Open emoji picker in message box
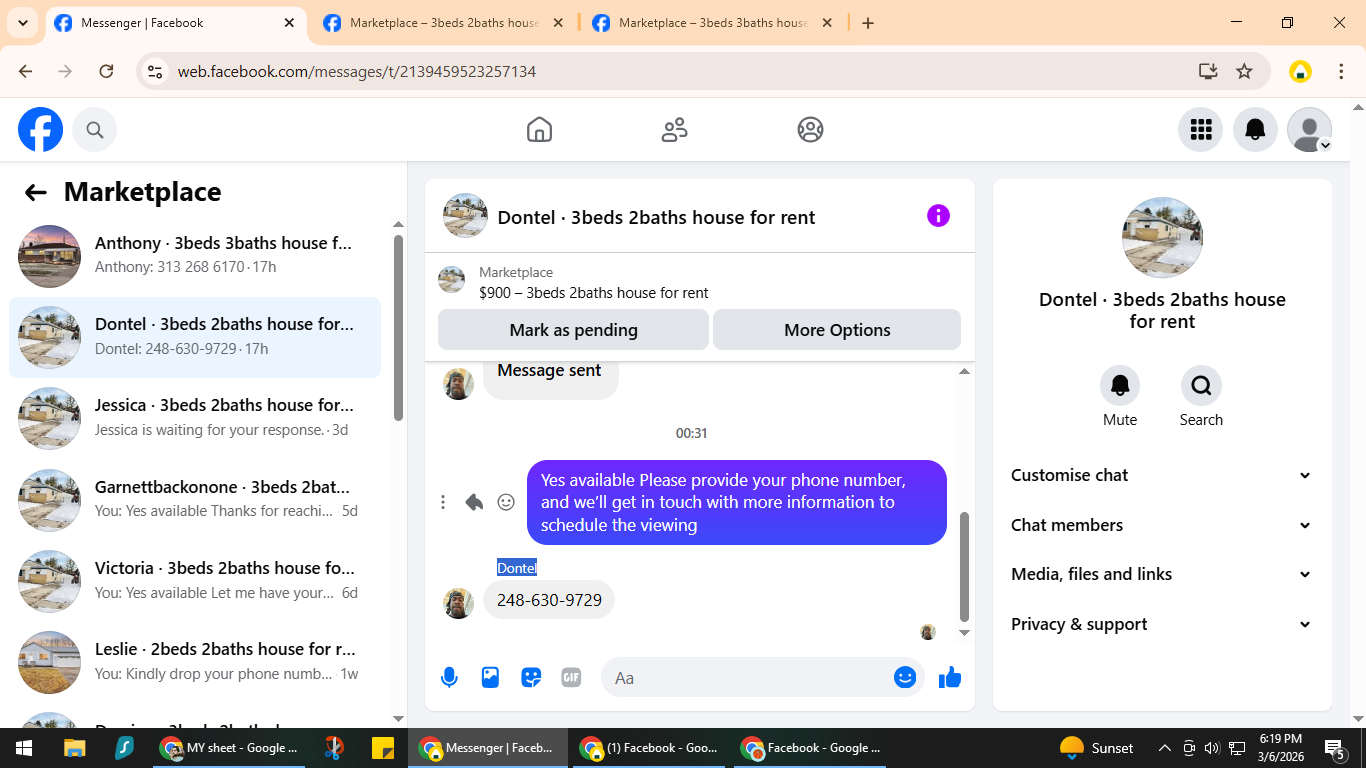Image resolution: width=1366 pixels, height=768 pixels. (905, 678)
